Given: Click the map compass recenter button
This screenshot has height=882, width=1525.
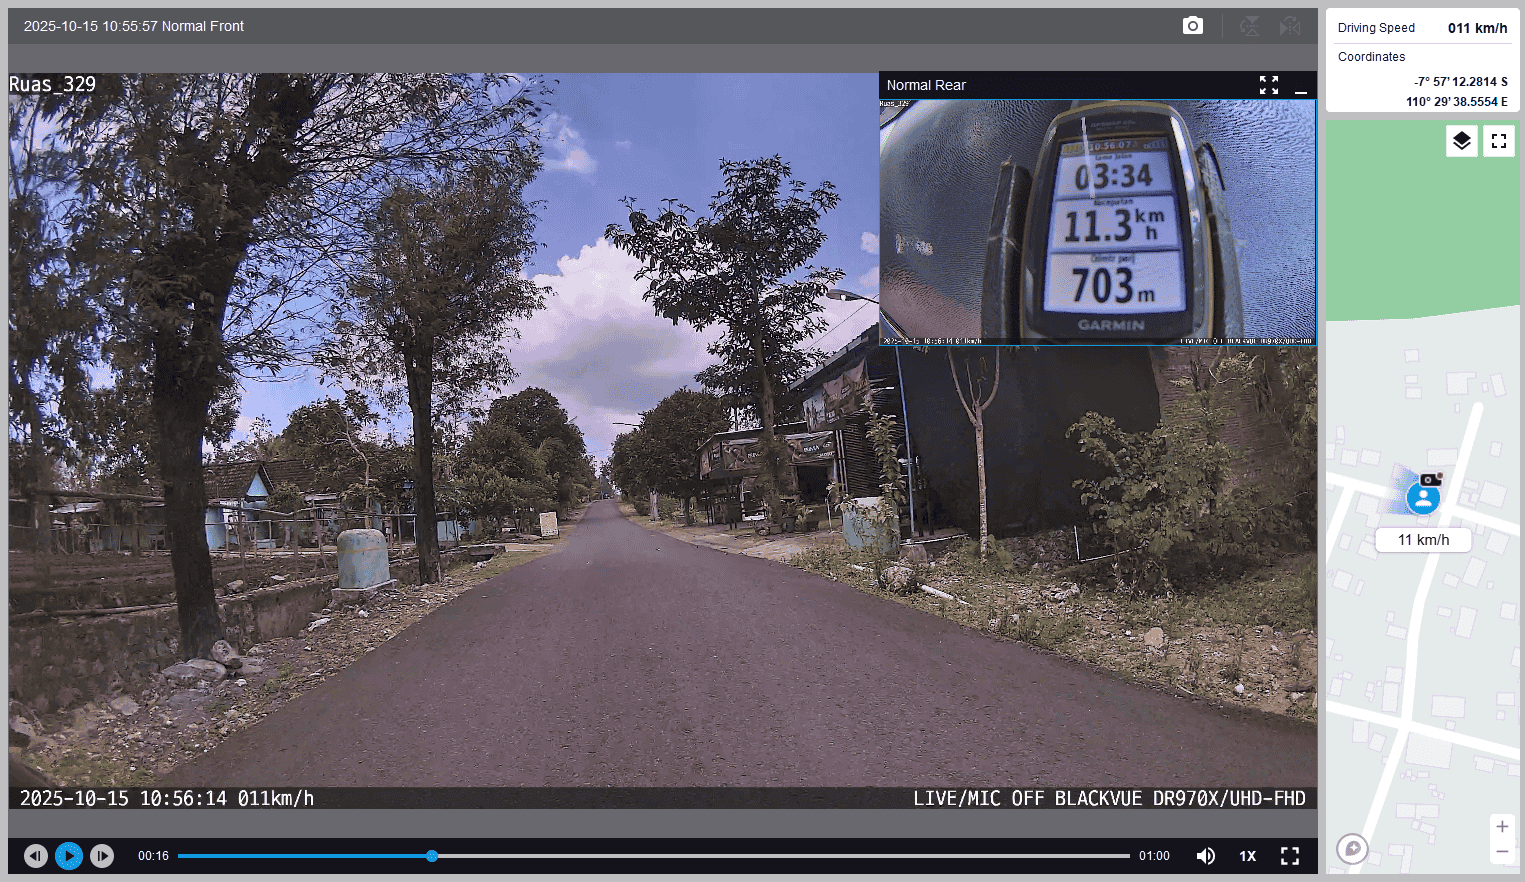Looking at the screenshot, I should click(x=1352, y=849).
